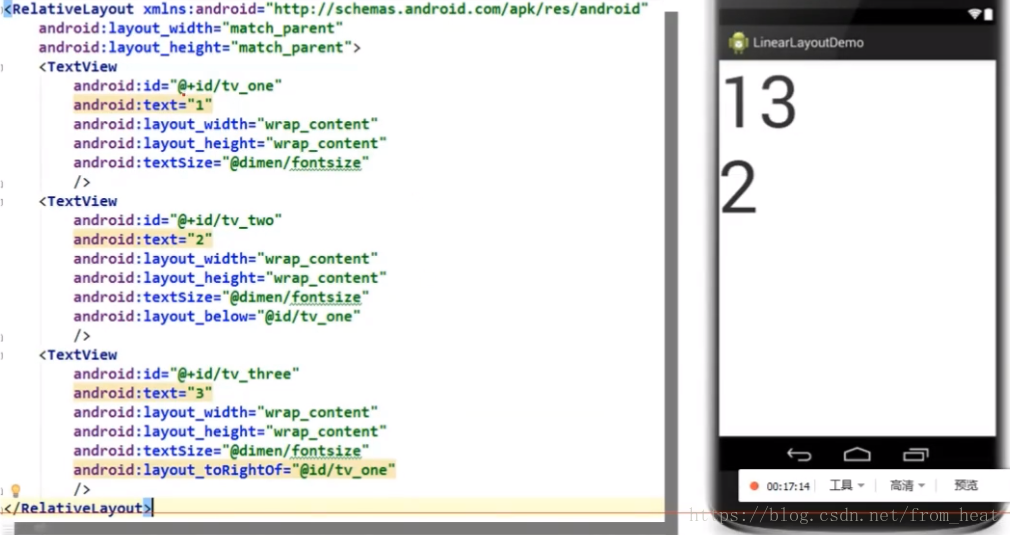Click the red recording indicator dot
The height and width of the screenshot is (535, 1010).
(754, 486)
